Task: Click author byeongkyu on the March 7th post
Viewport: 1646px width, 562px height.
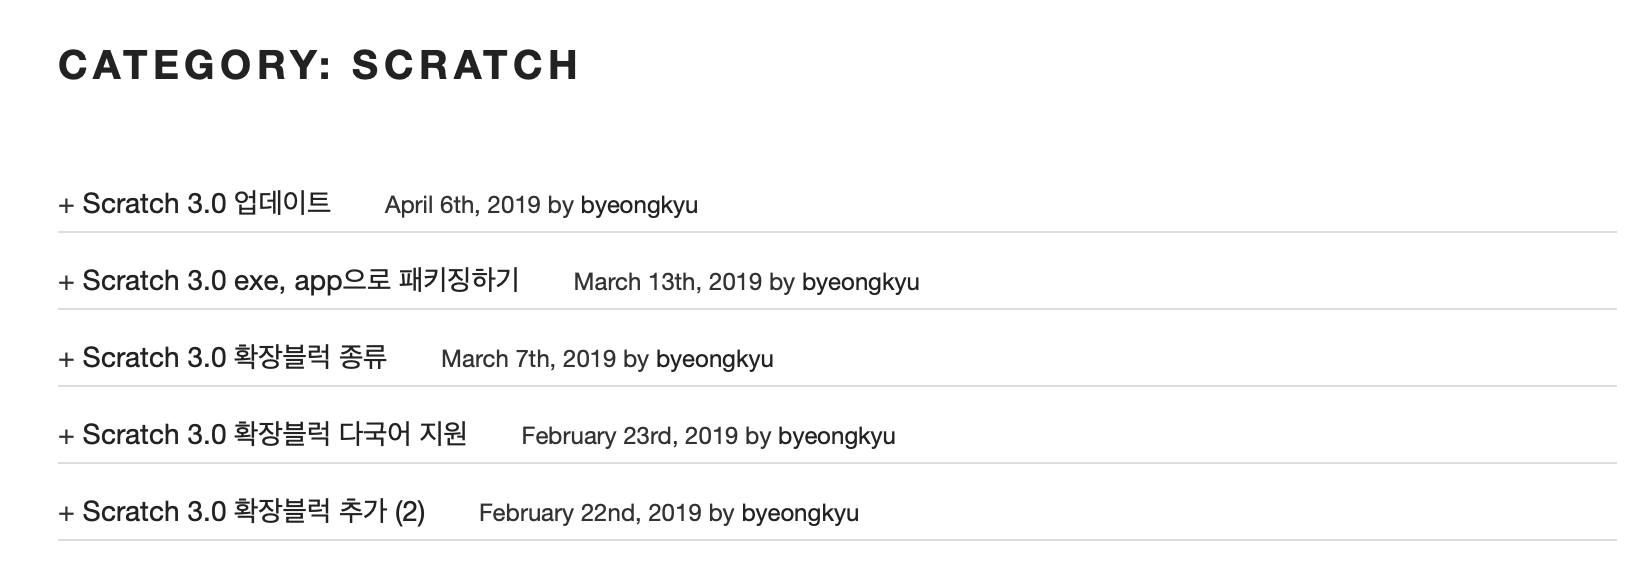Action: click(x=714, y=360)
